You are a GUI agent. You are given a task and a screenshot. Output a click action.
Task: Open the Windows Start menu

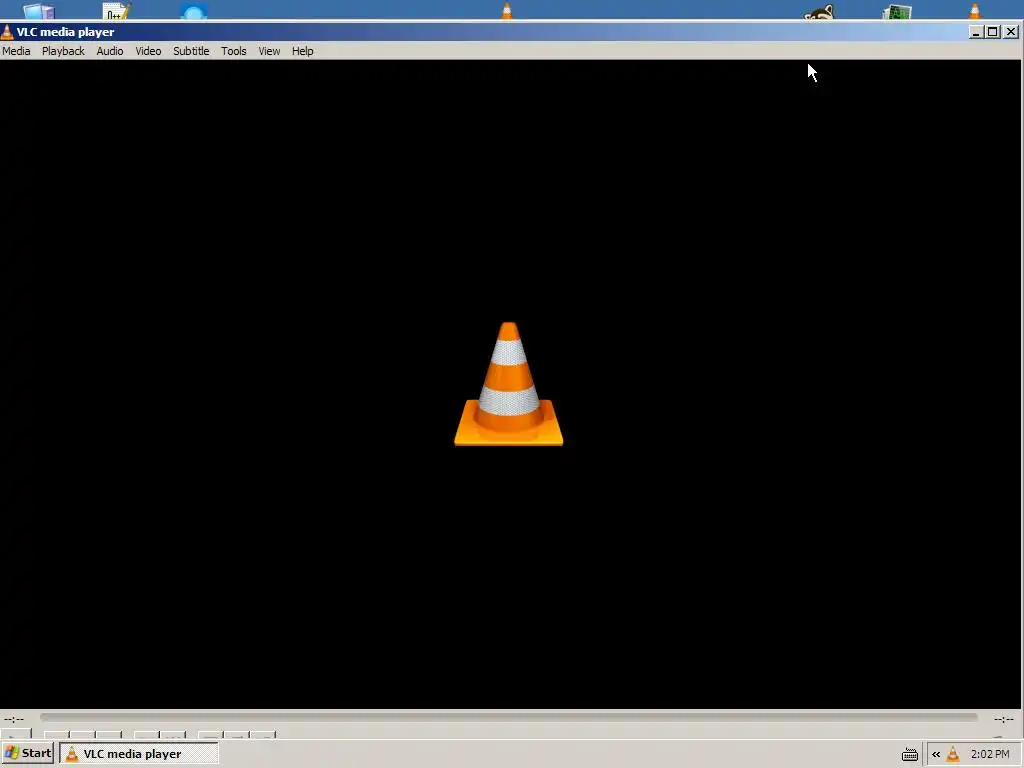27,753
